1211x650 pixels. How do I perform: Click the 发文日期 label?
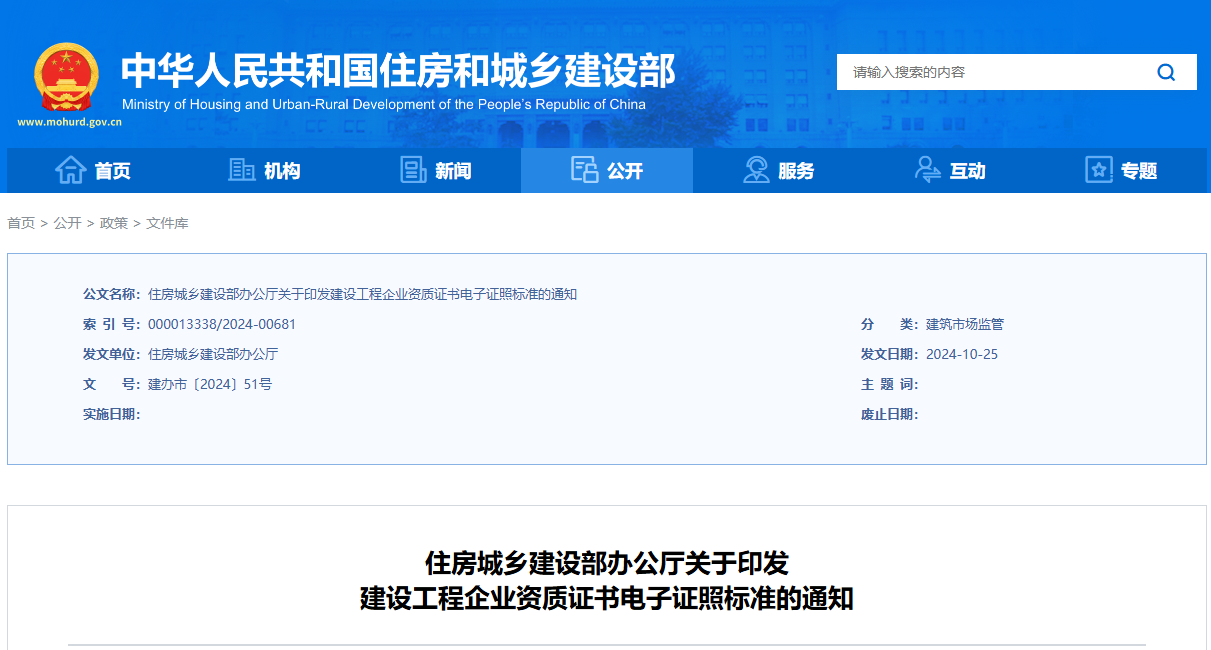pyautogui.click(x=890, y=354)
